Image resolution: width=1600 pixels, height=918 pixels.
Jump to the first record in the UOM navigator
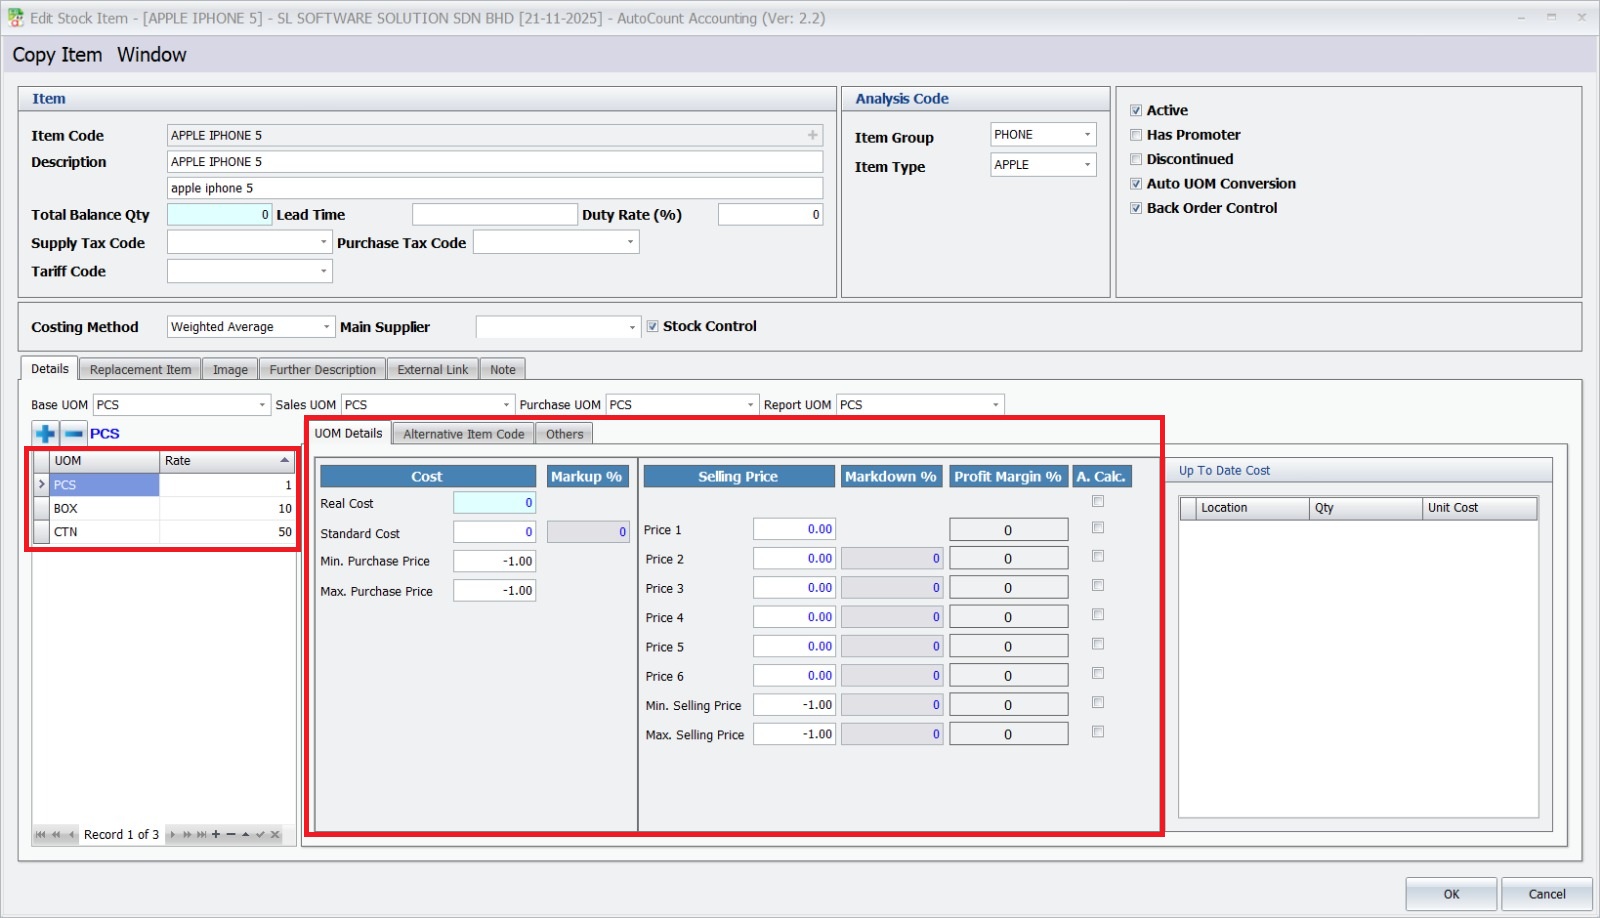pos(40,835)
